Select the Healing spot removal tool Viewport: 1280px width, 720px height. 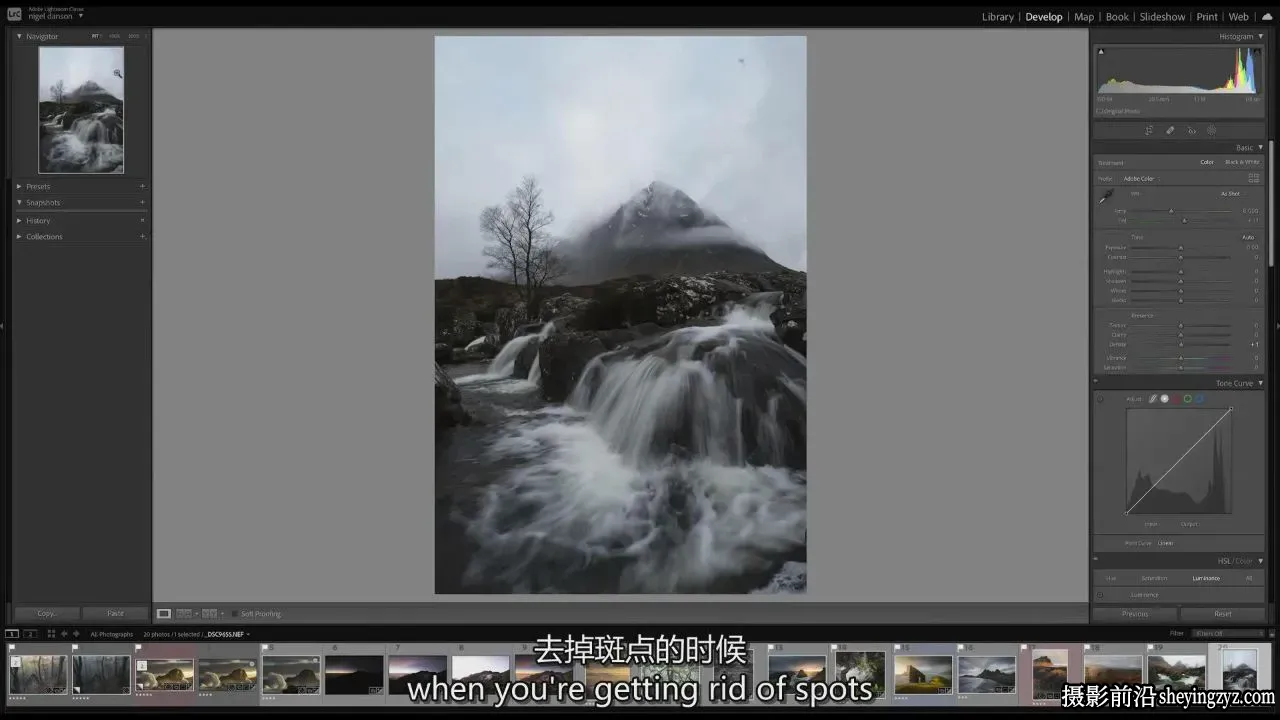tap(1170, 130)
